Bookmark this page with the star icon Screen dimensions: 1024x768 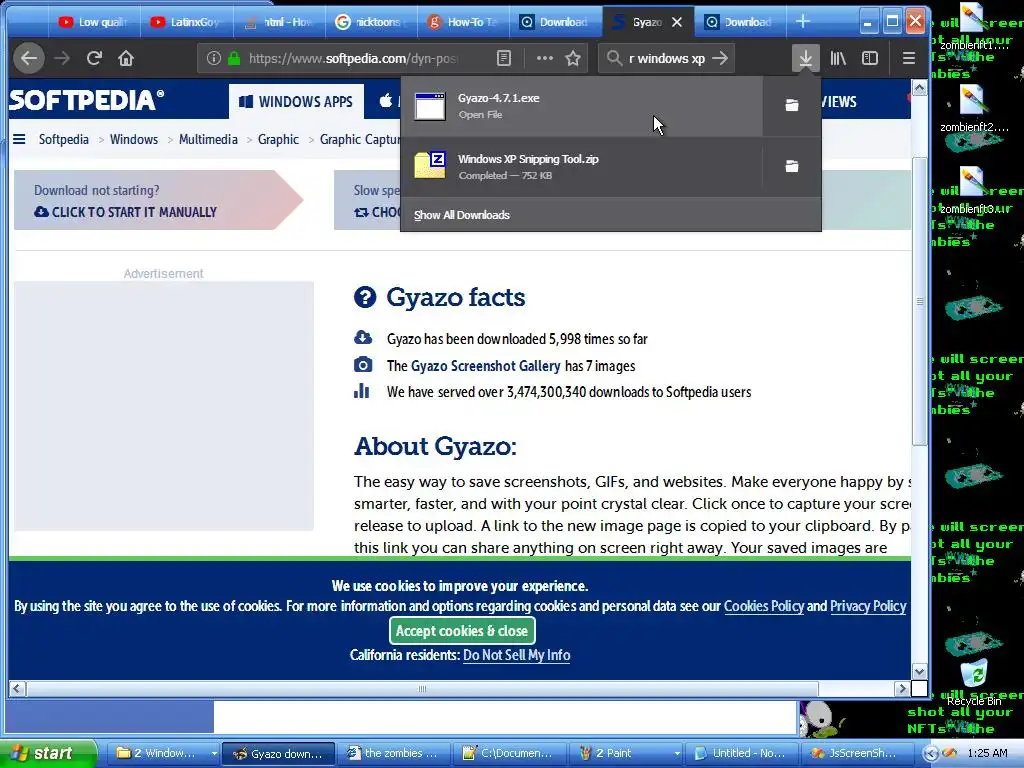coord(573,58)
